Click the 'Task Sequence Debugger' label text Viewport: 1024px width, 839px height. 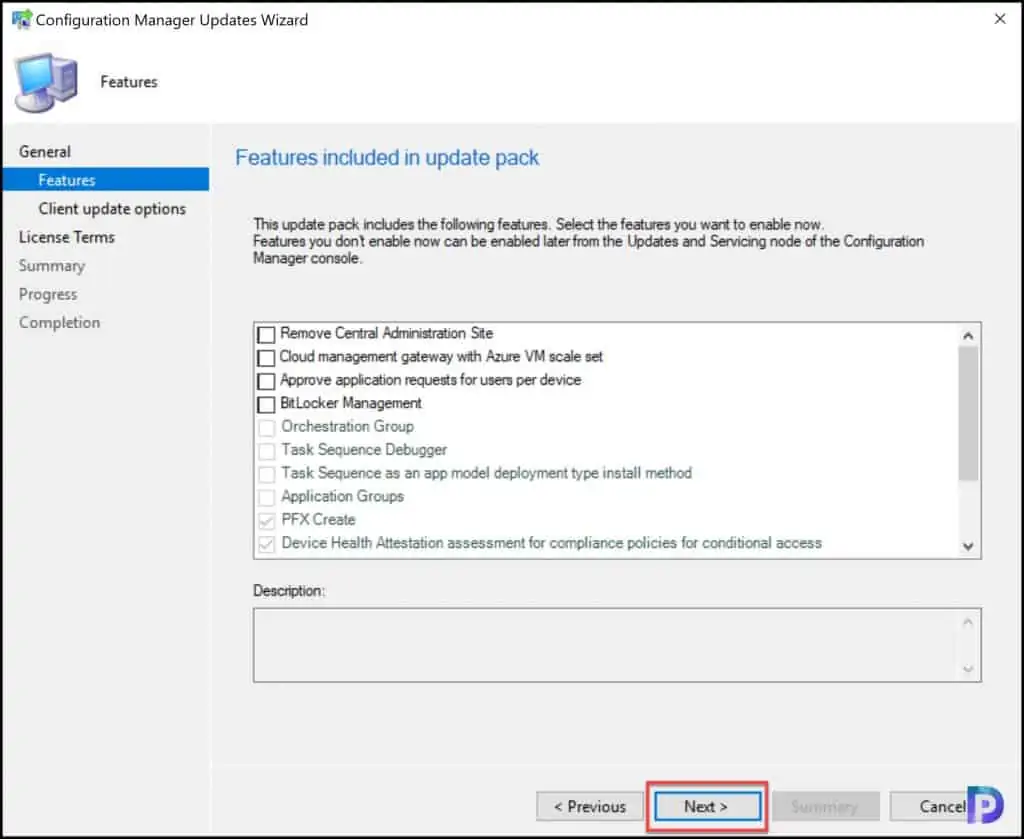point(364,450)
